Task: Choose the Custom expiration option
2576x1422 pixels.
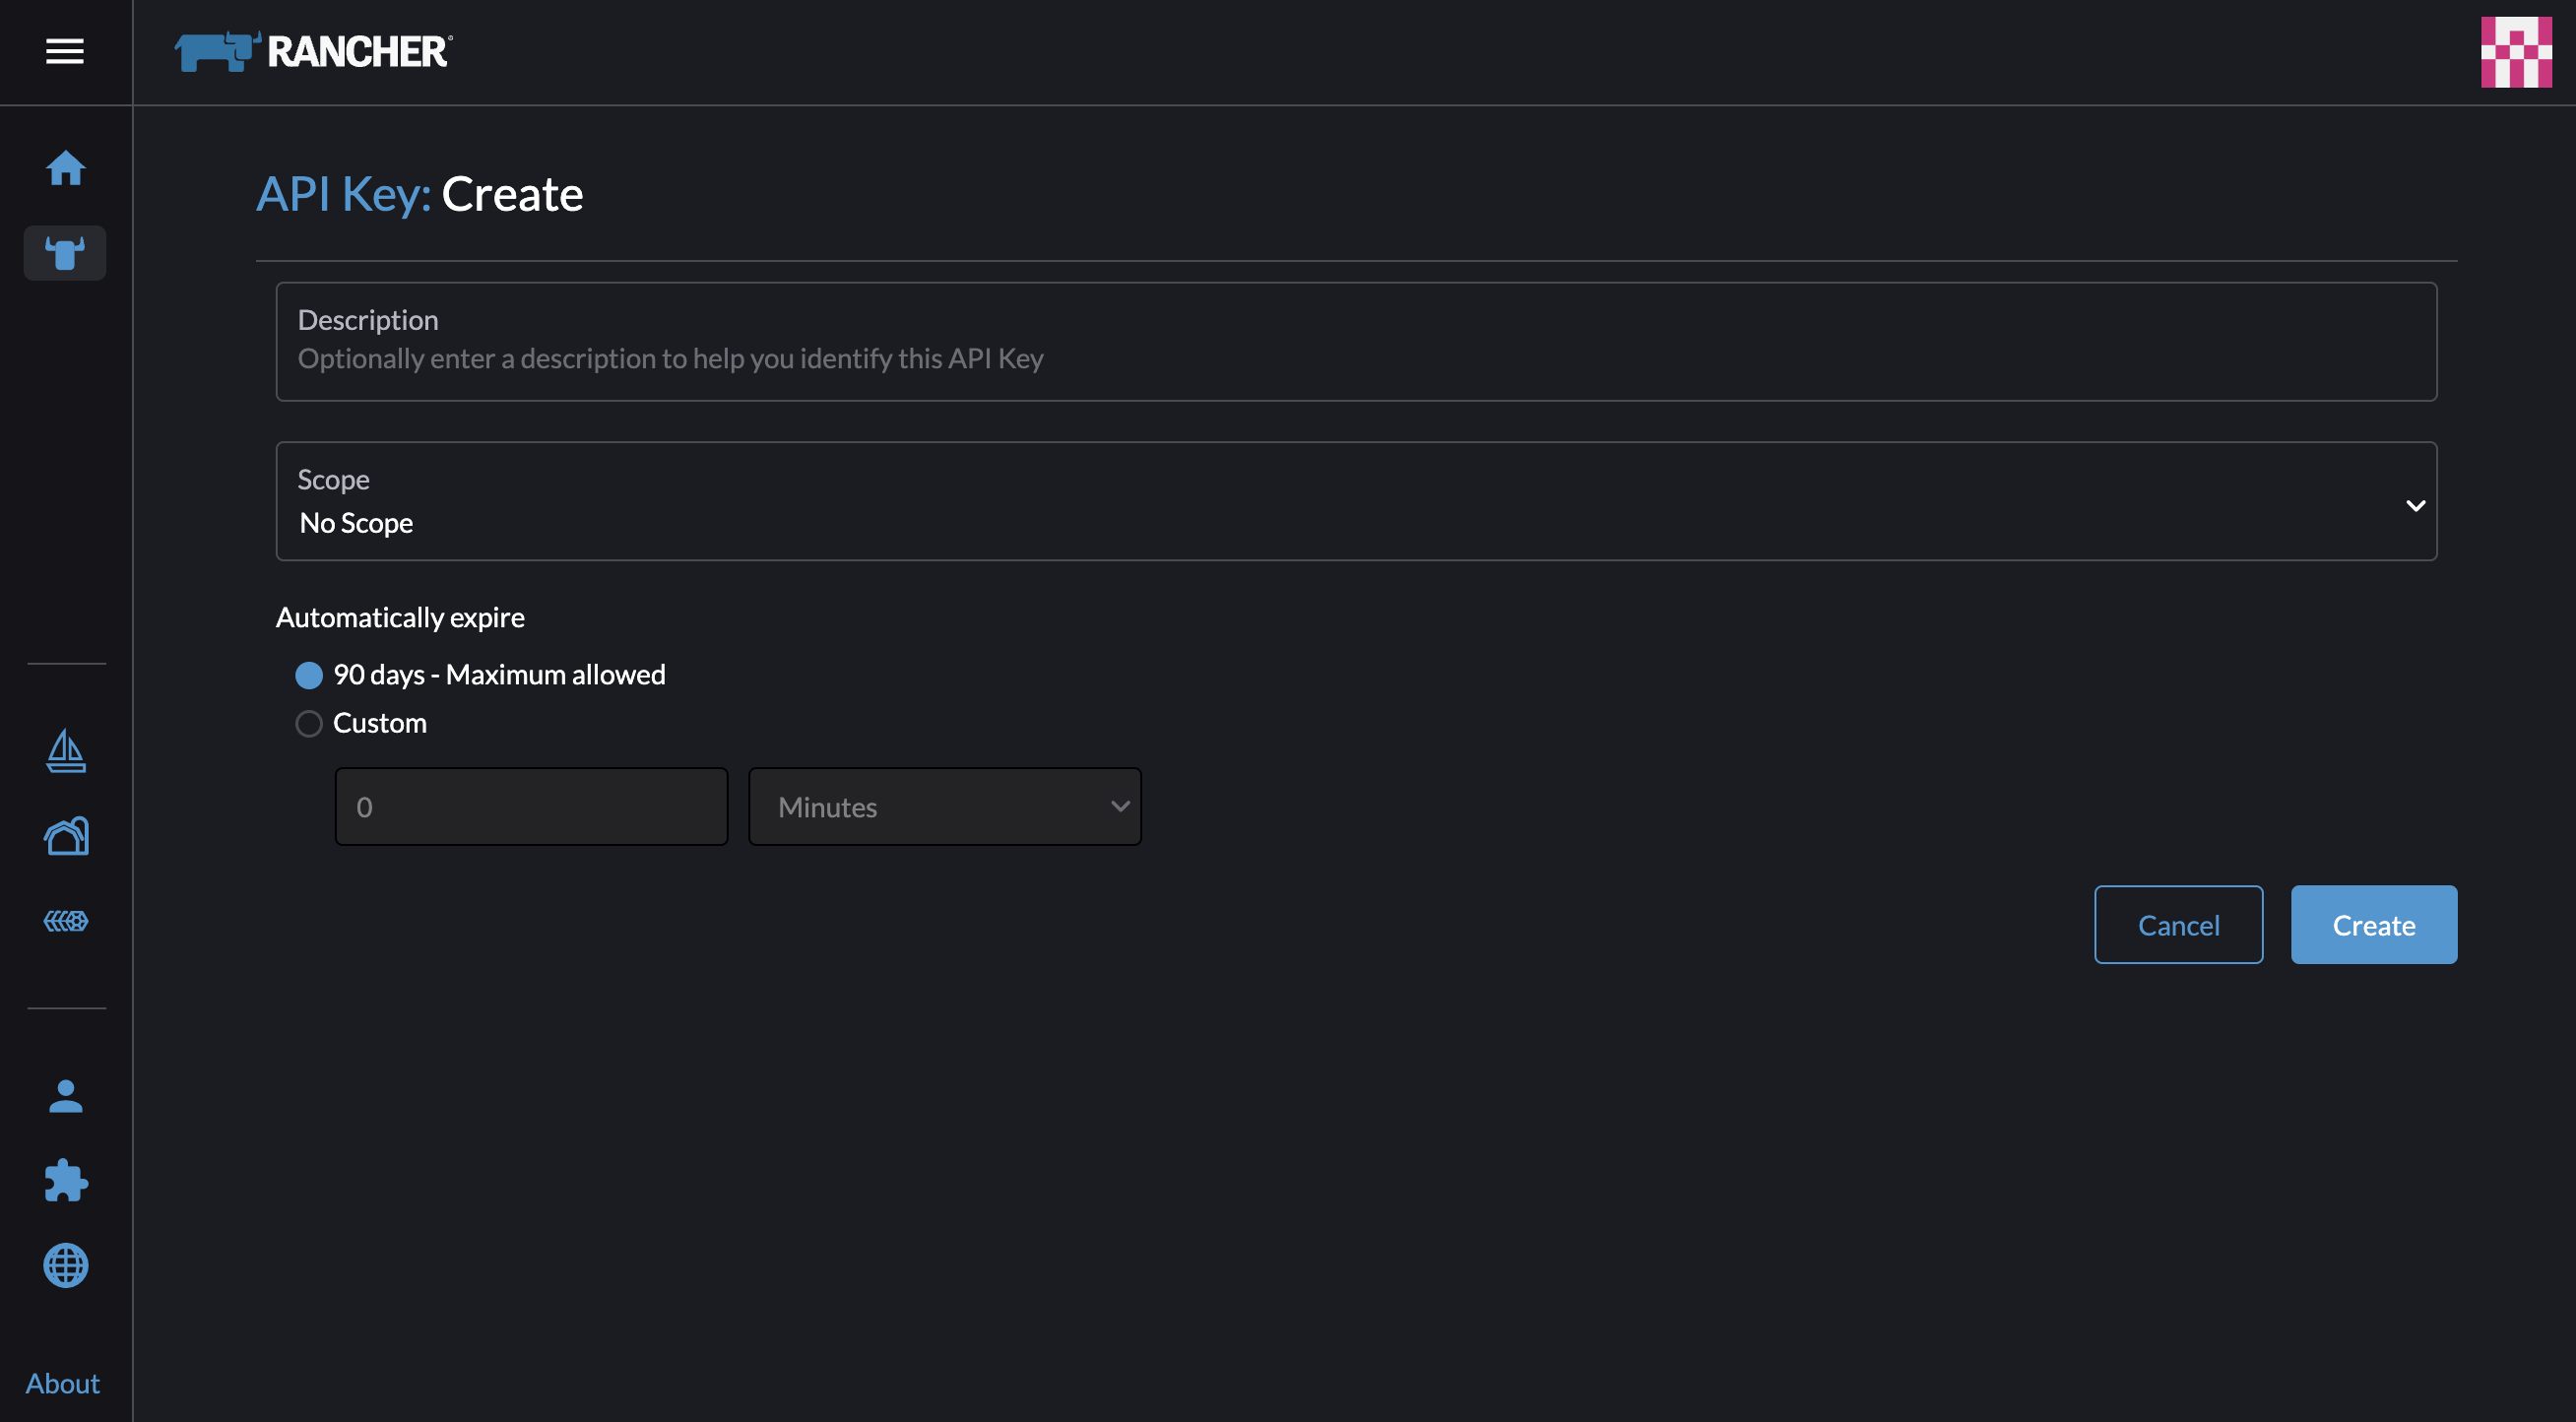Action: pos(309,723)
